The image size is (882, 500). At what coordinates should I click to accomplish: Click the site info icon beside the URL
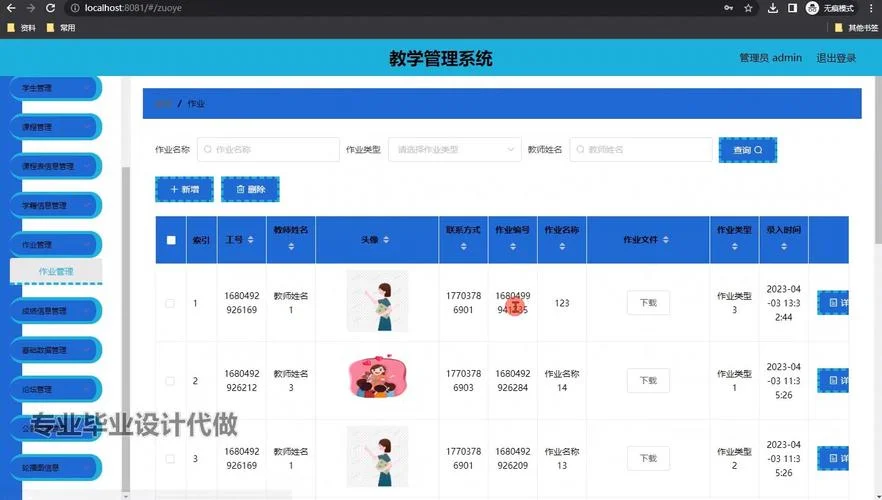pos(74,8)
